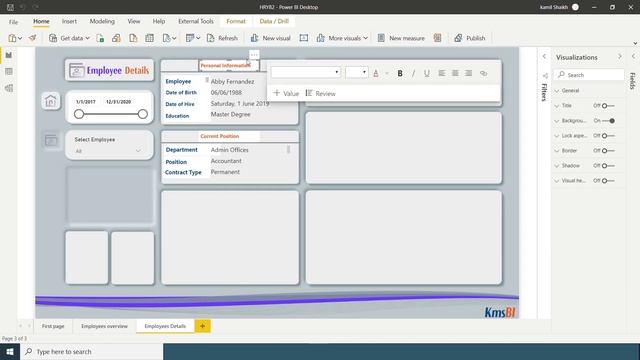Open the Data / Drill tab
The width and height of the screenshot is (640, 360).
(x=274, y=21)
